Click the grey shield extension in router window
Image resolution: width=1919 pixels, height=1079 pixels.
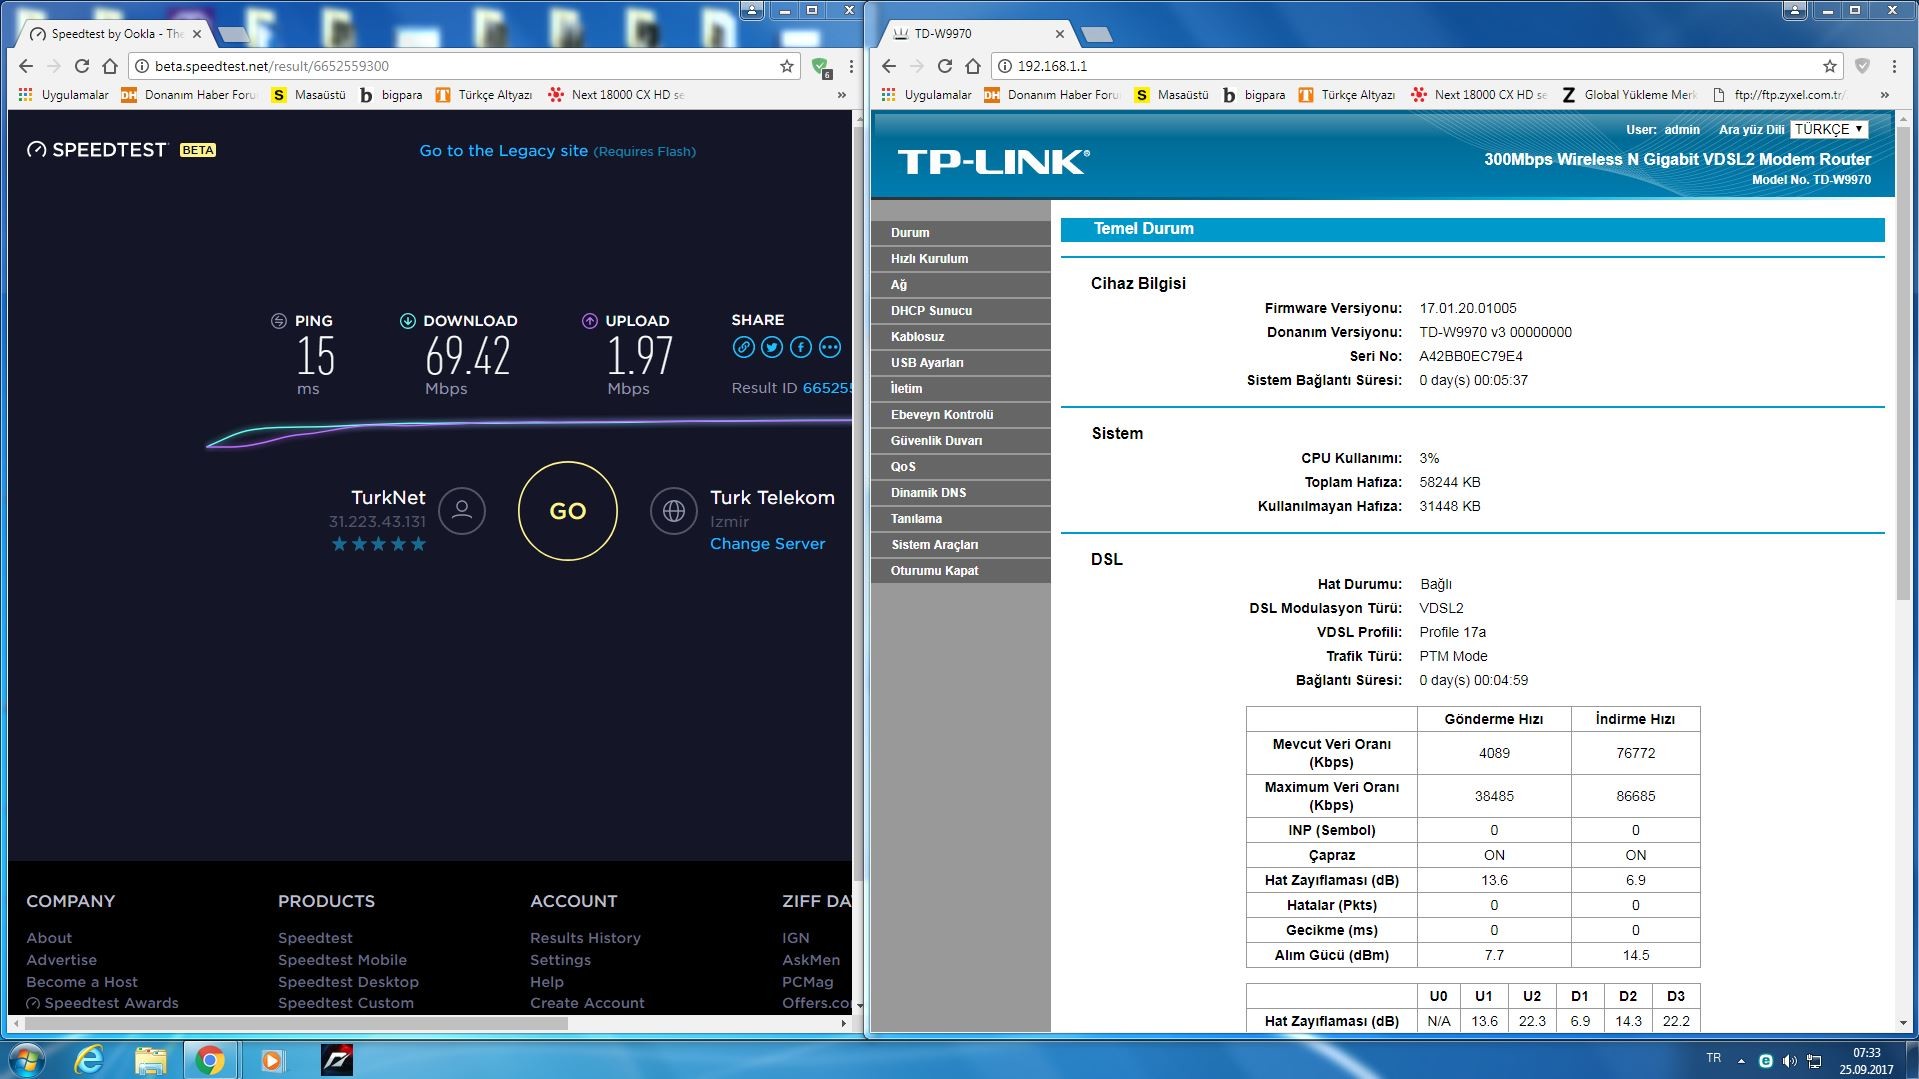(x=1862, y=66)
